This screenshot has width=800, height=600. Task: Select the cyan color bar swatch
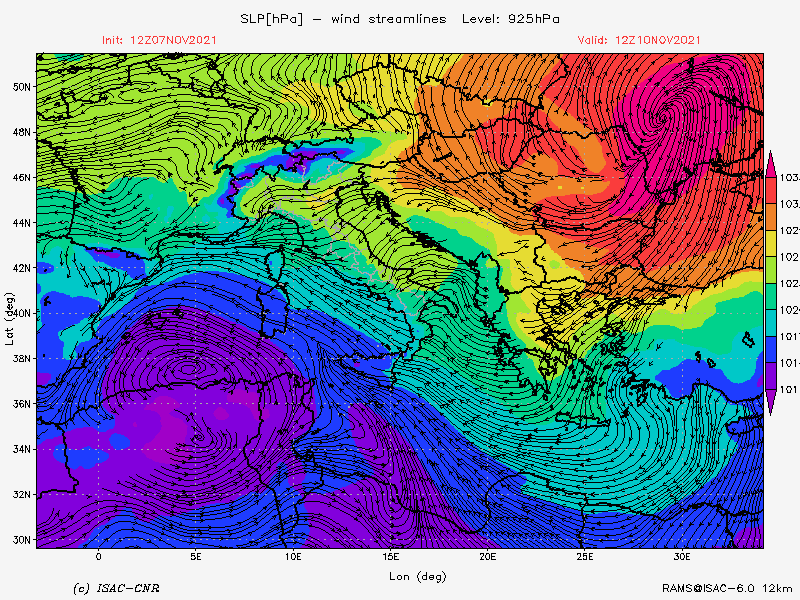(770, 323)
